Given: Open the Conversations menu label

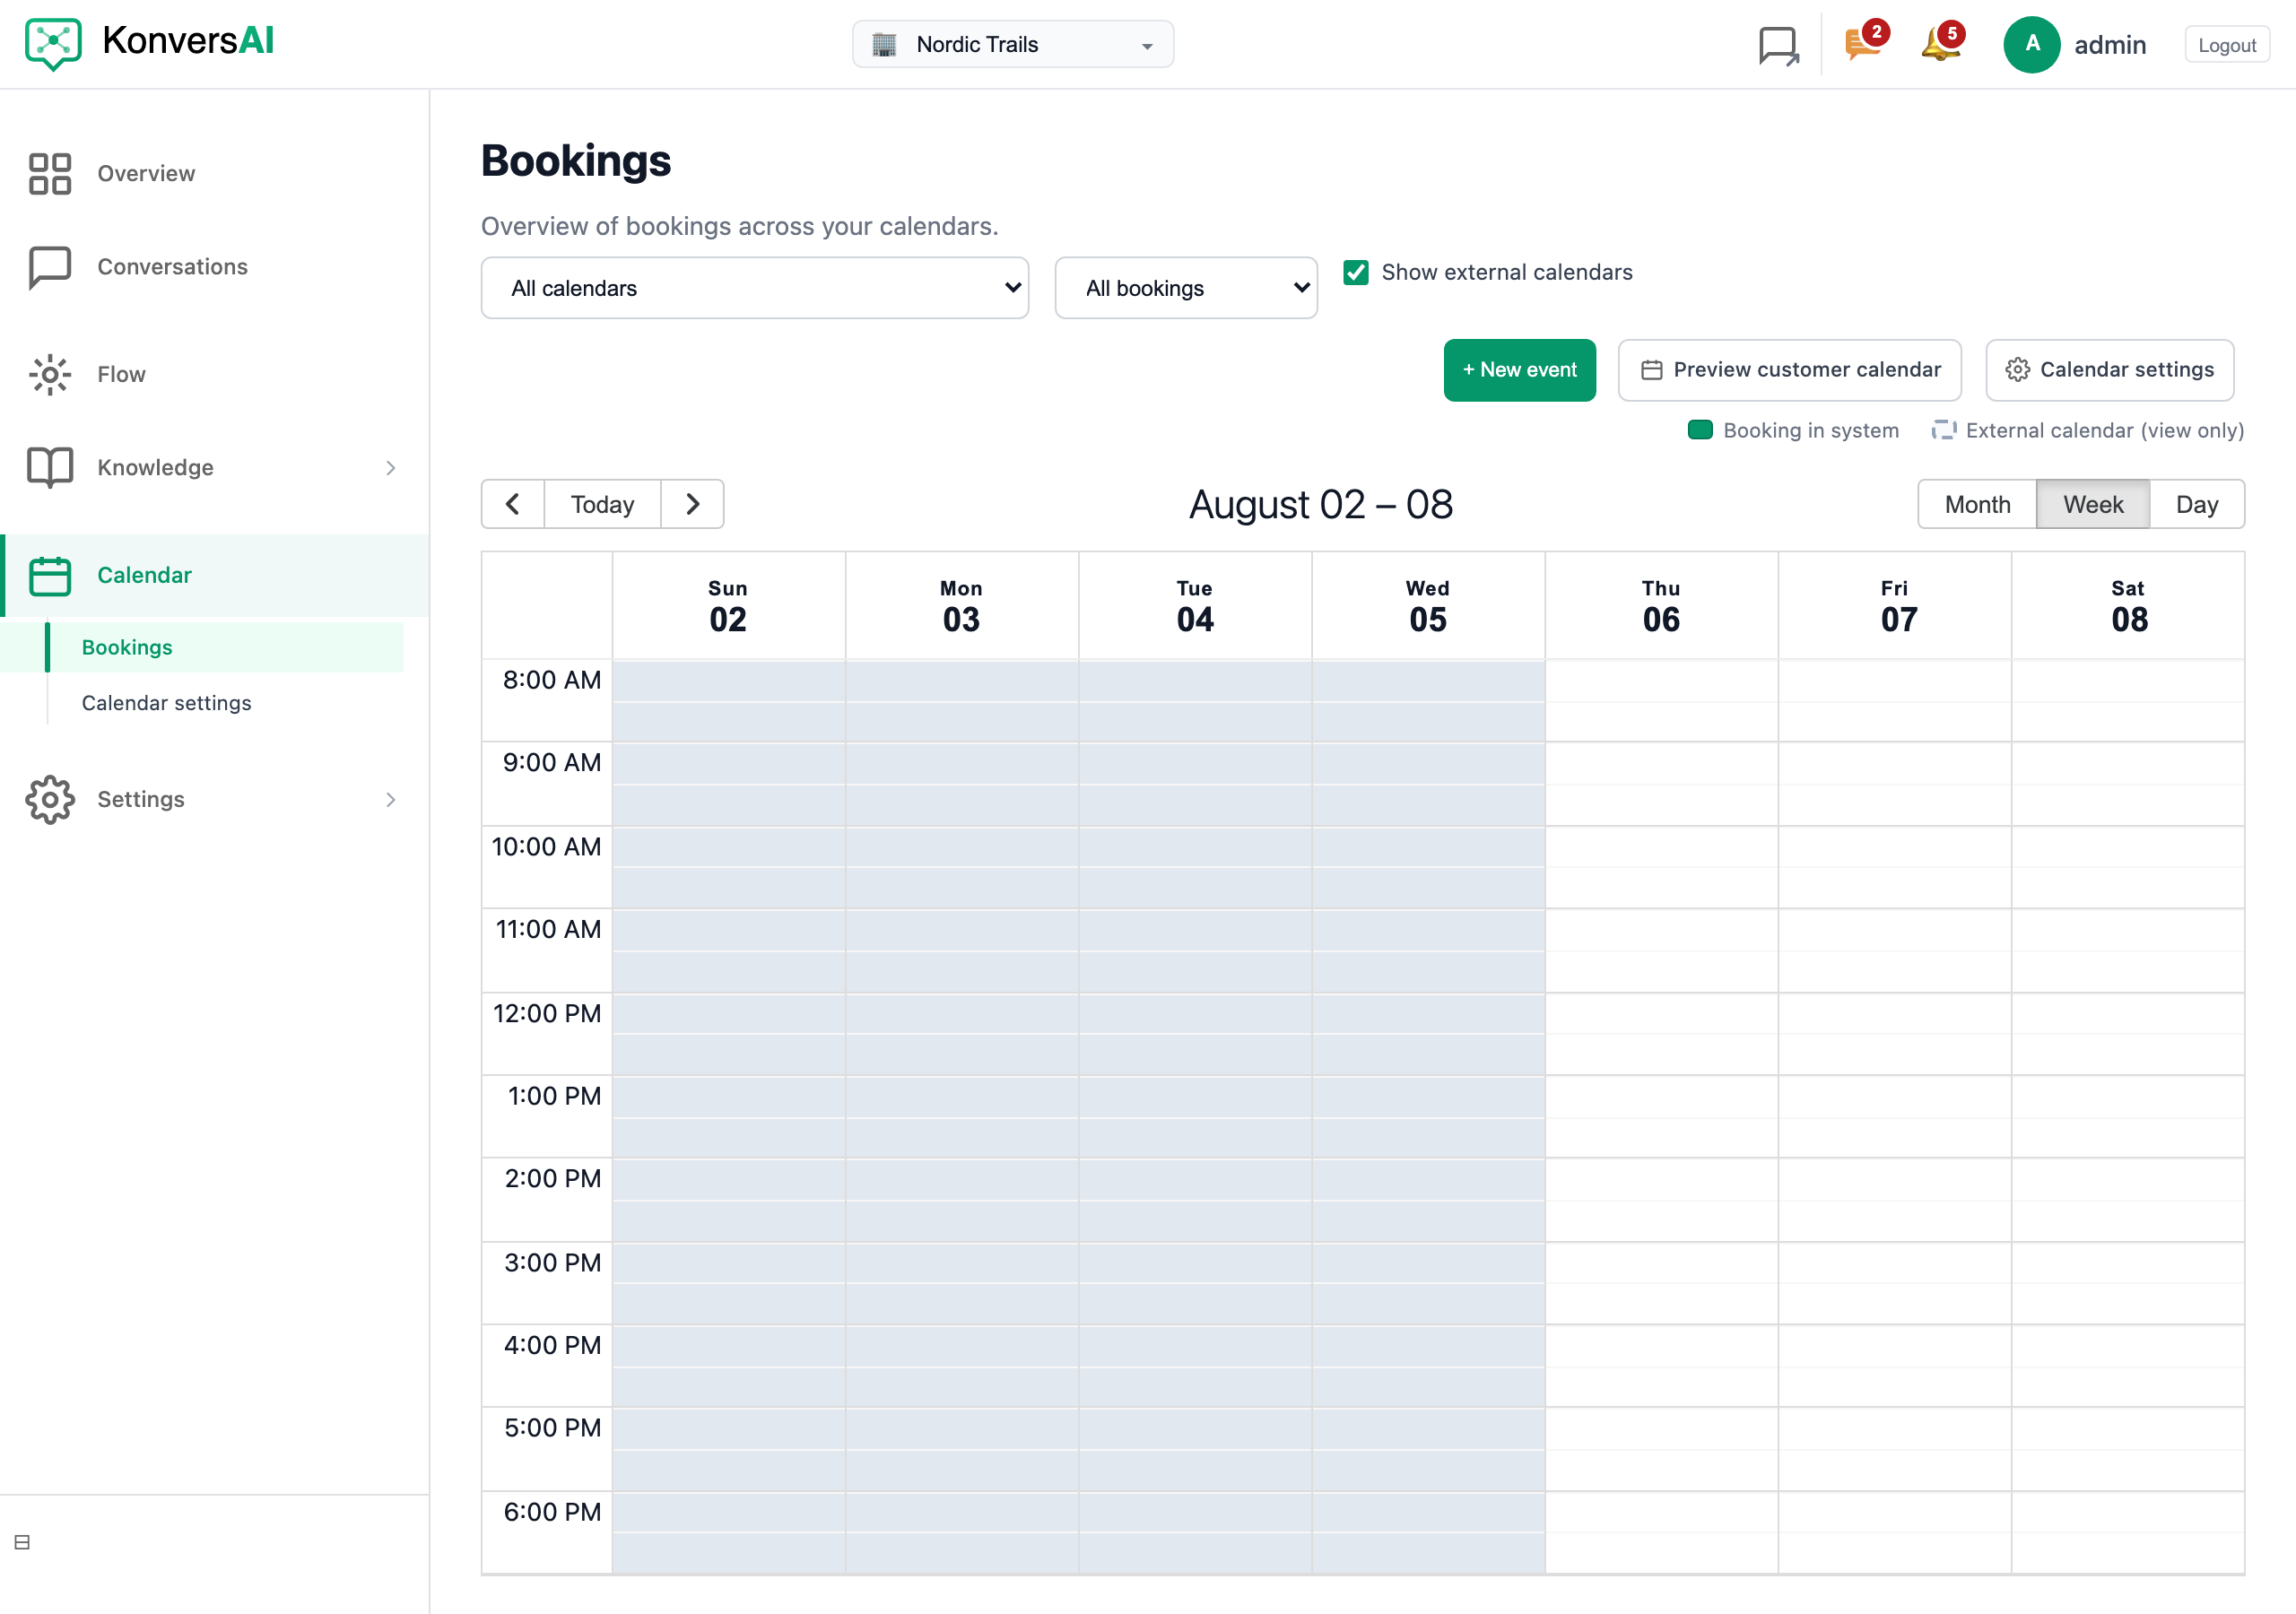Looking at the screenshot, I should point(172,267).
